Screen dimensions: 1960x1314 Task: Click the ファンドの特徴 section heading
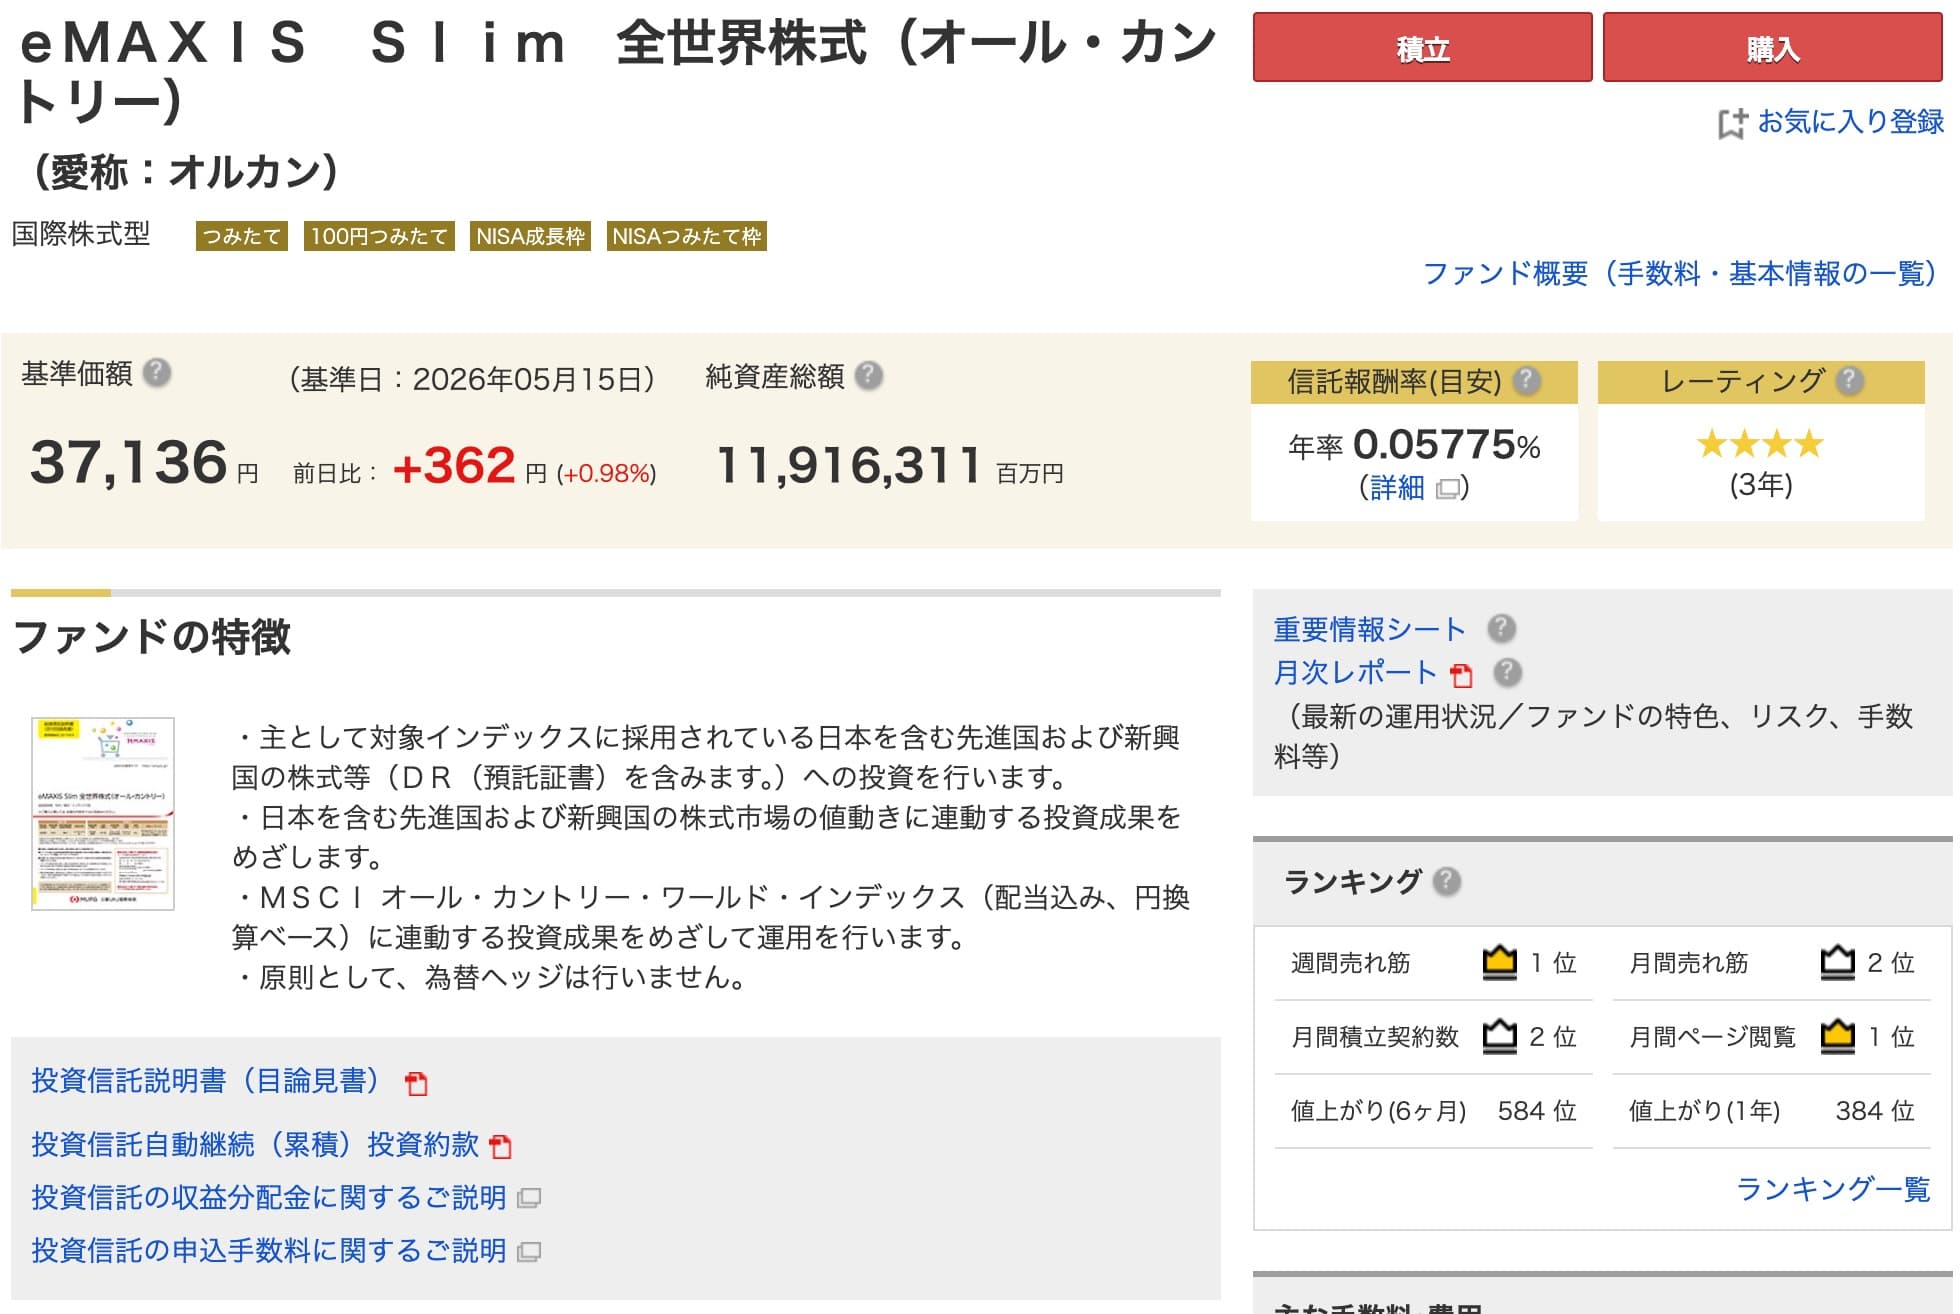pyautogui.click(x=151, y=637)
